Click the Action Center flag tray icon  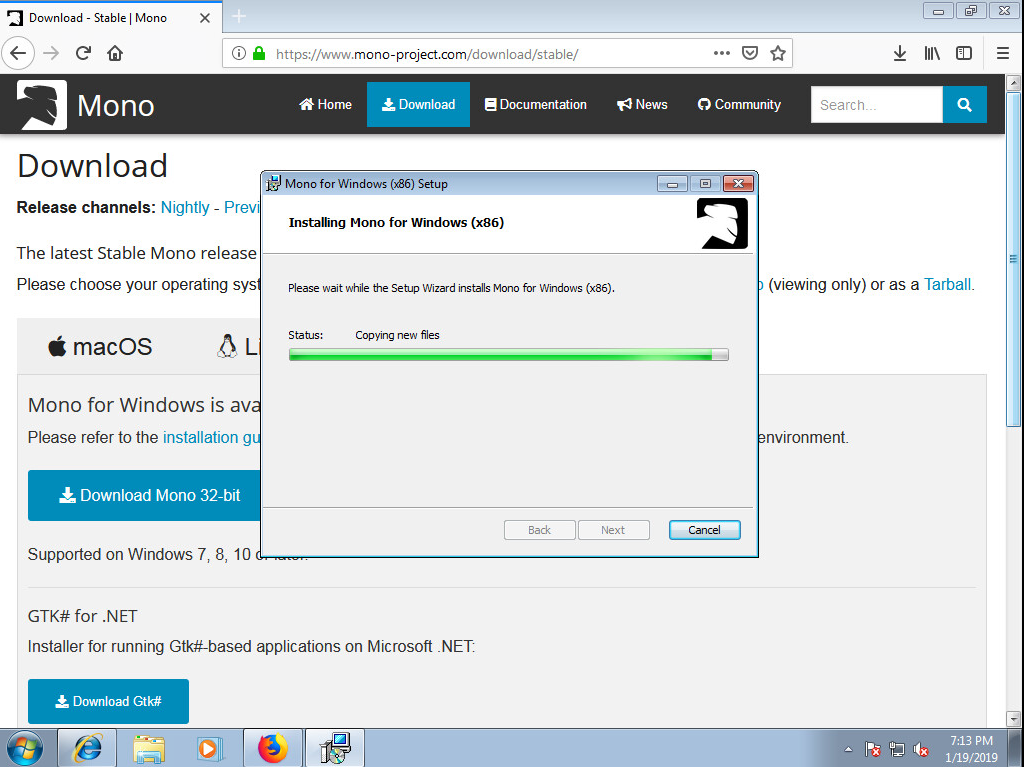click(872, 749)
